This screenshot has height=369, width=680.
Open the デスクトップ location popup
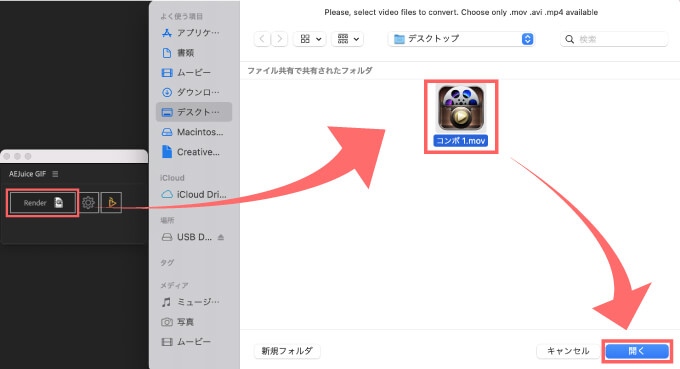pos(461,39)
